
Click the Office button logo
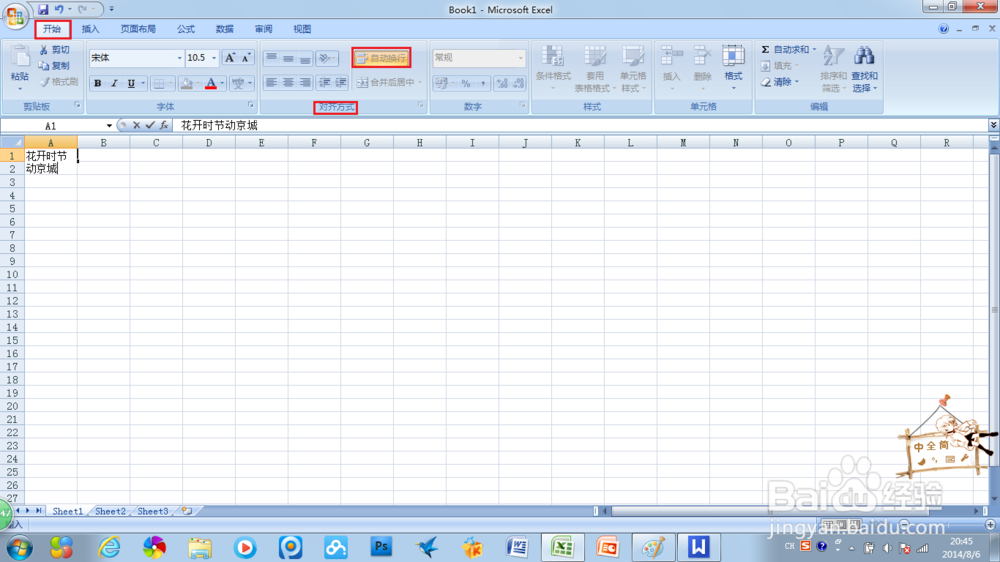15,15
